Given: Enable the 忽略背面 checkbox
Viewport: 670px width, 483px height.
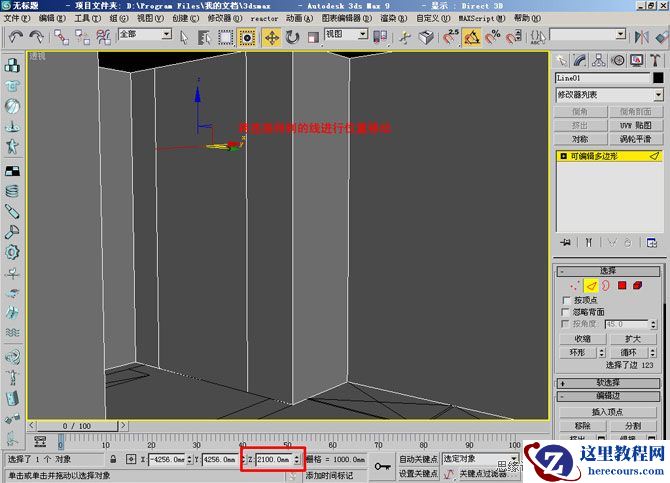Looking at the screenshot, I should click(x=566, y=312).
